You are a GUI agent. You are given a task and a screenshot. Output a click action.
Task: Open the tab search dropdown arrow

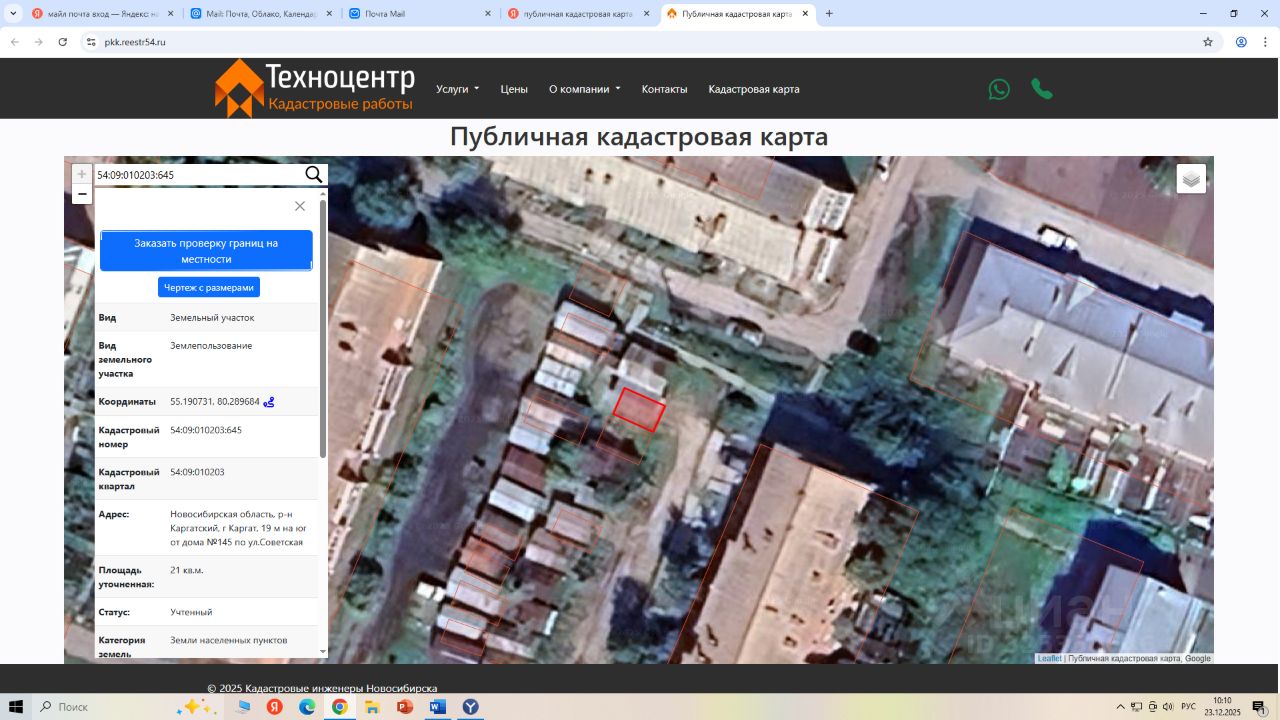tap(13, 14)
